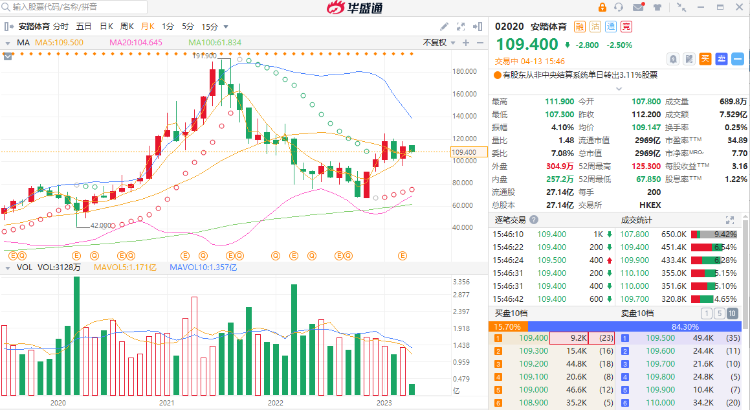The width and height of the screenshot is (750, 410).
Task: Click buy-side 15.70% ratio bar
Action: tap(508, 327)
